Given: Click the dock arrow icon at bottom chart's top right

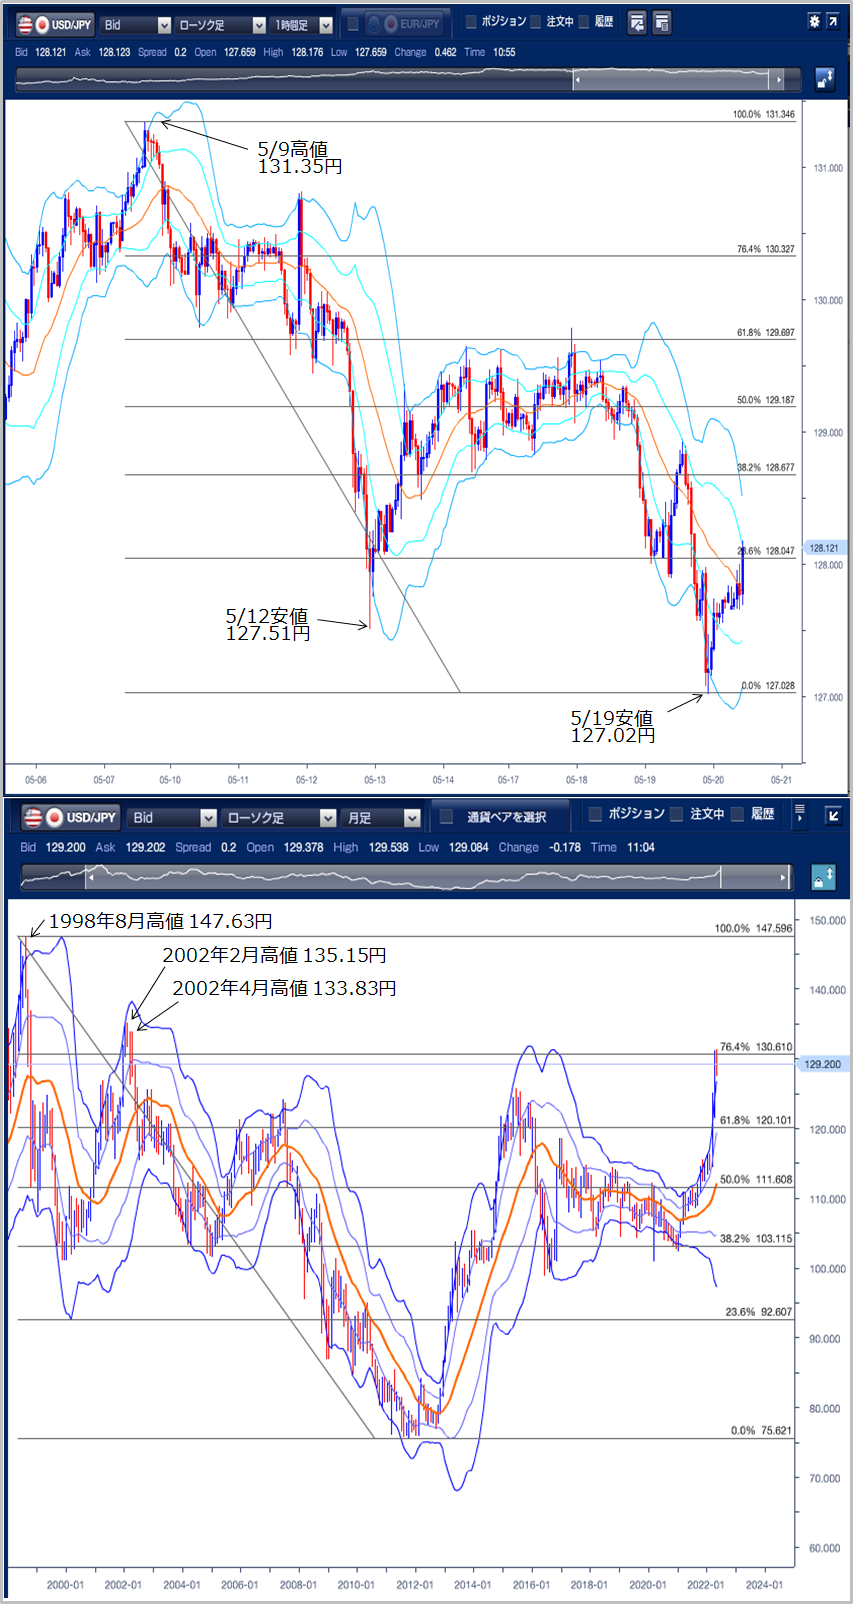Looking at the screenshot, I should point(832,815).
